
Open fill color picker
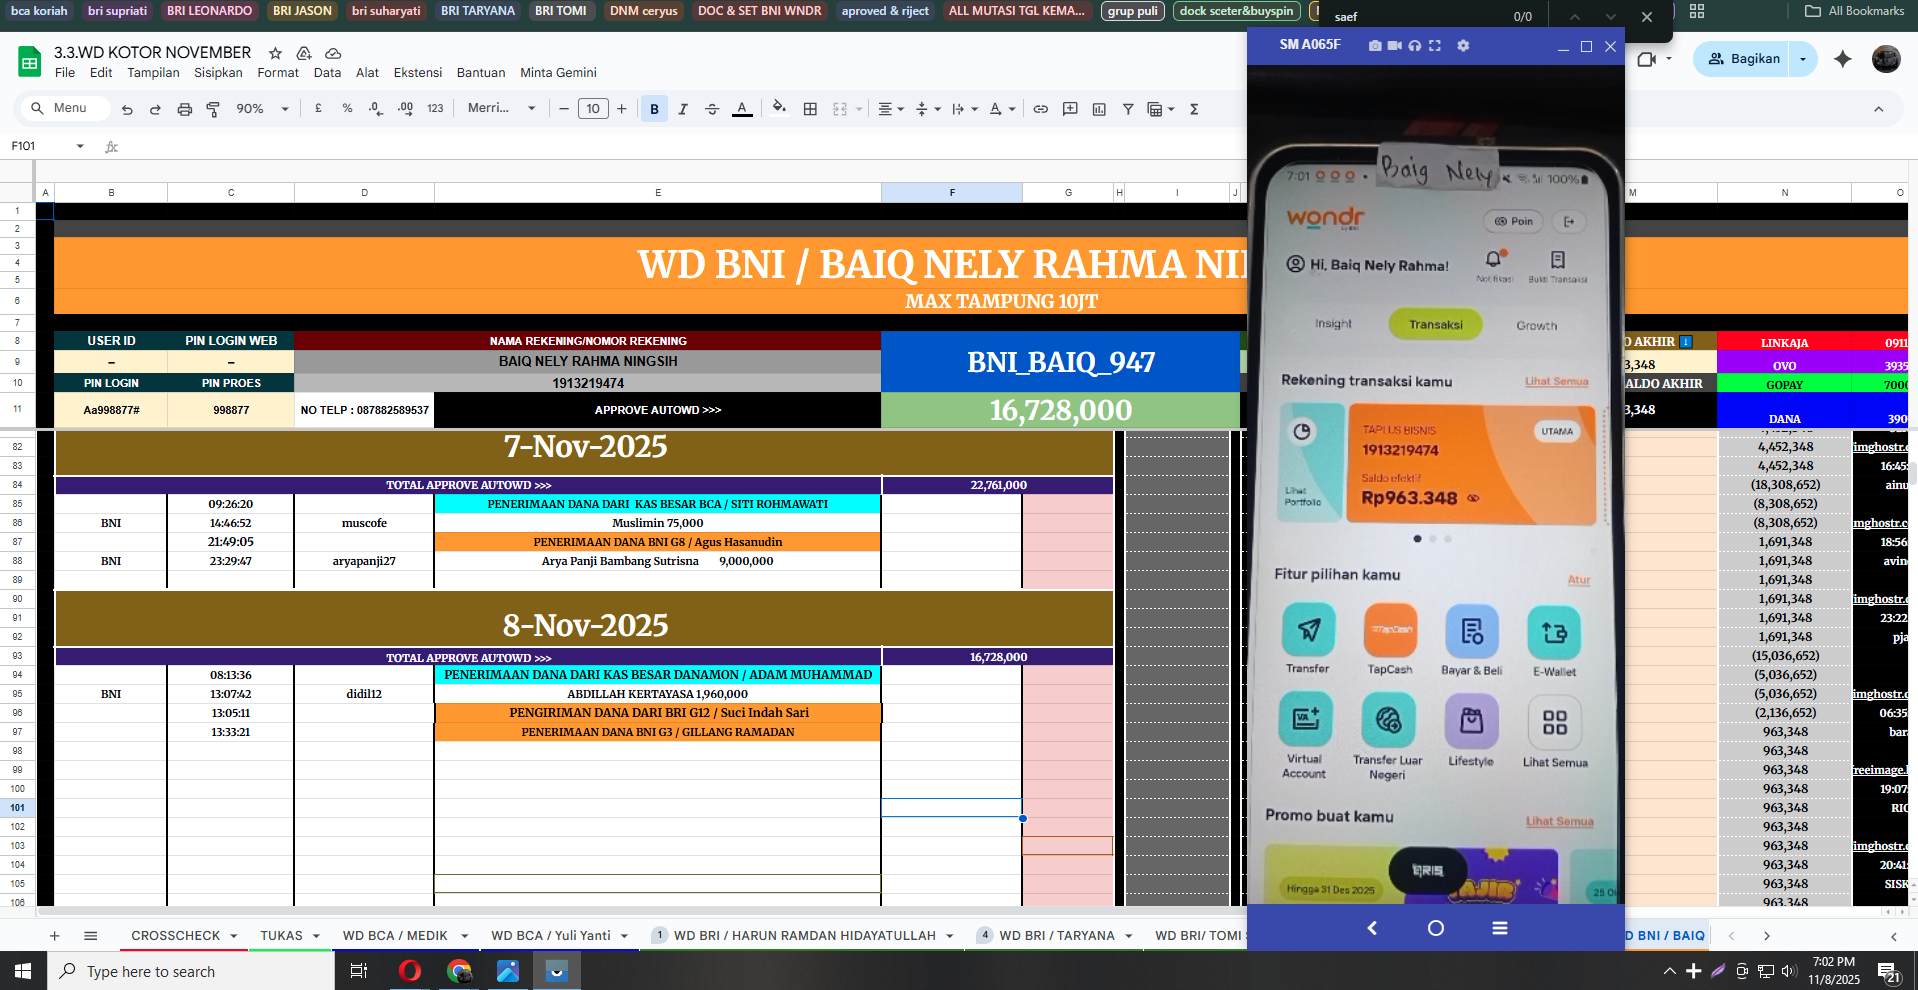click(x=779, y=108)
